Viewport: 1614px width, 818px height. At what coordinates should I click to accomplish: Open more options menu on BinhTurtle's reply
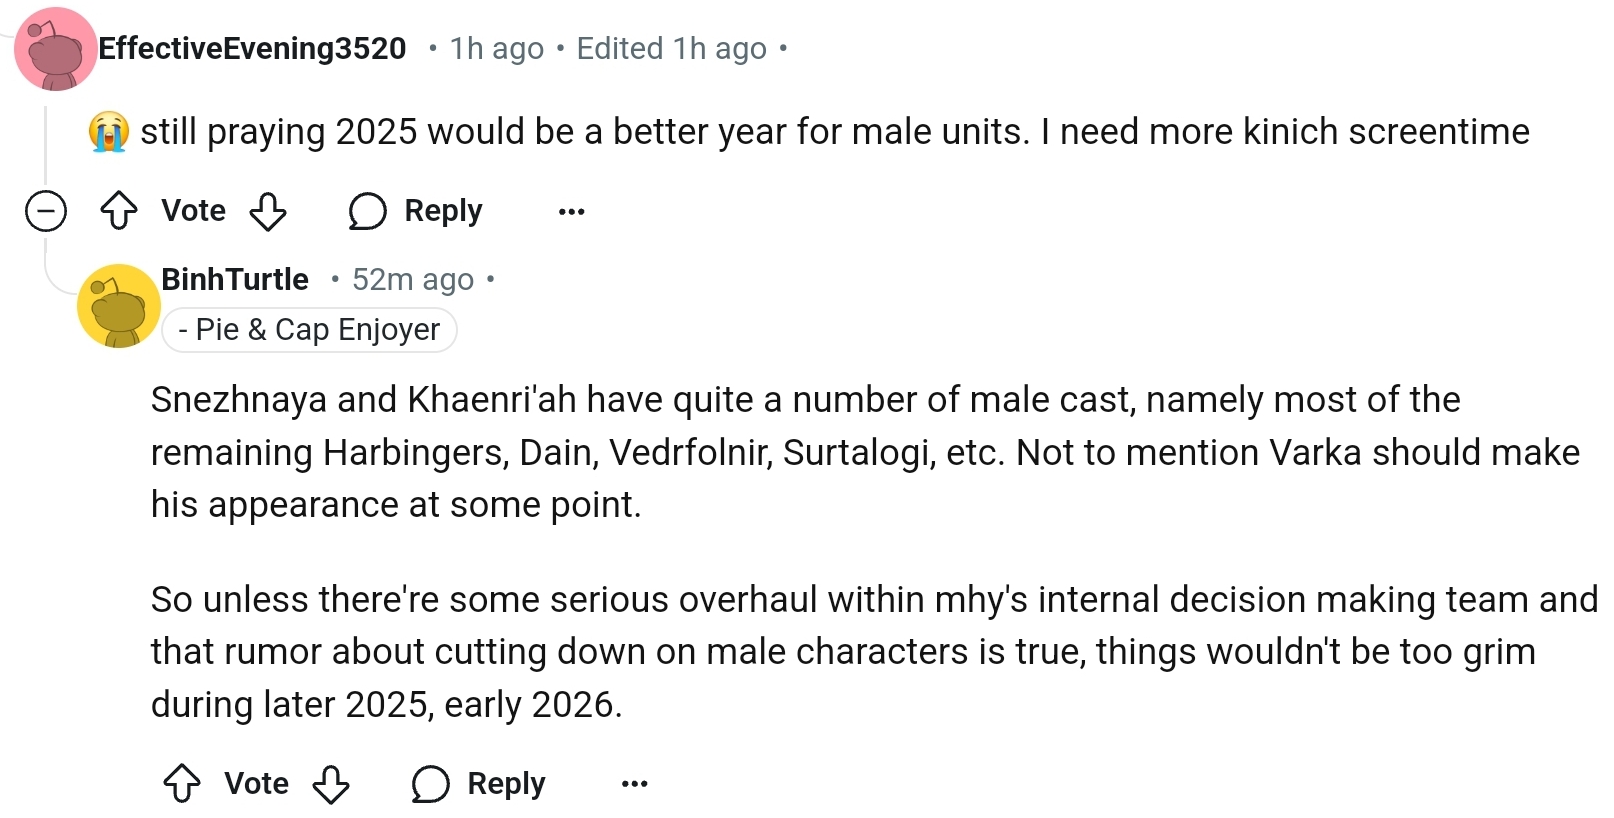[x=634, y=784]
